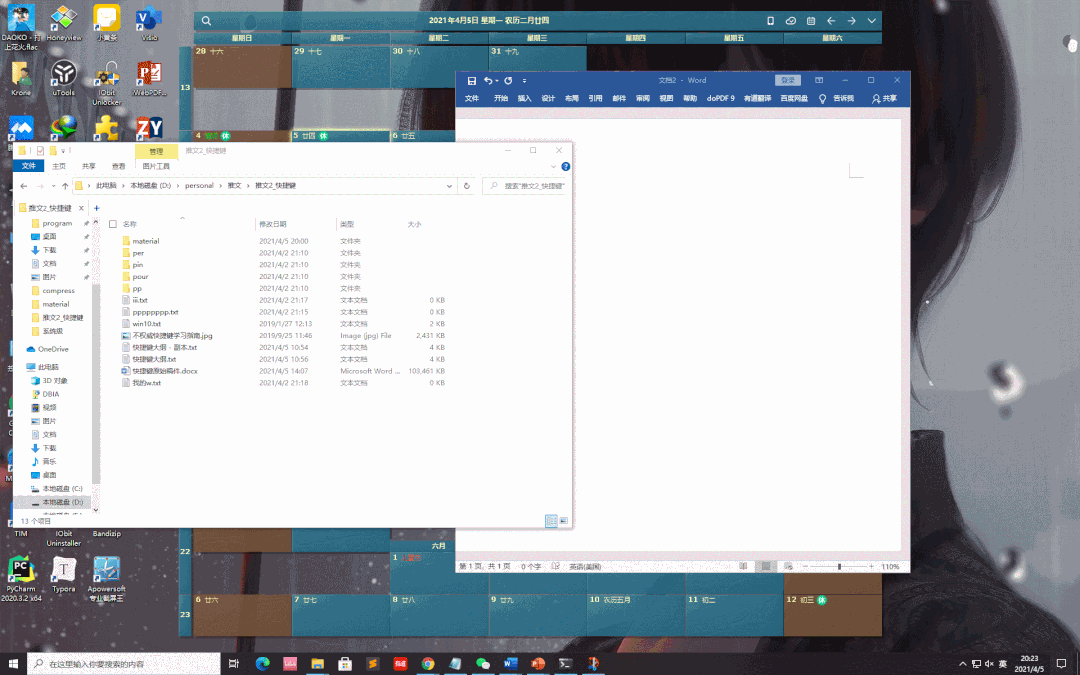Open Word's Customize Quick Access Toolbar arrow
Image resolution: width=1080 pixels, height=675 pixels.
[x=524, y=81]
